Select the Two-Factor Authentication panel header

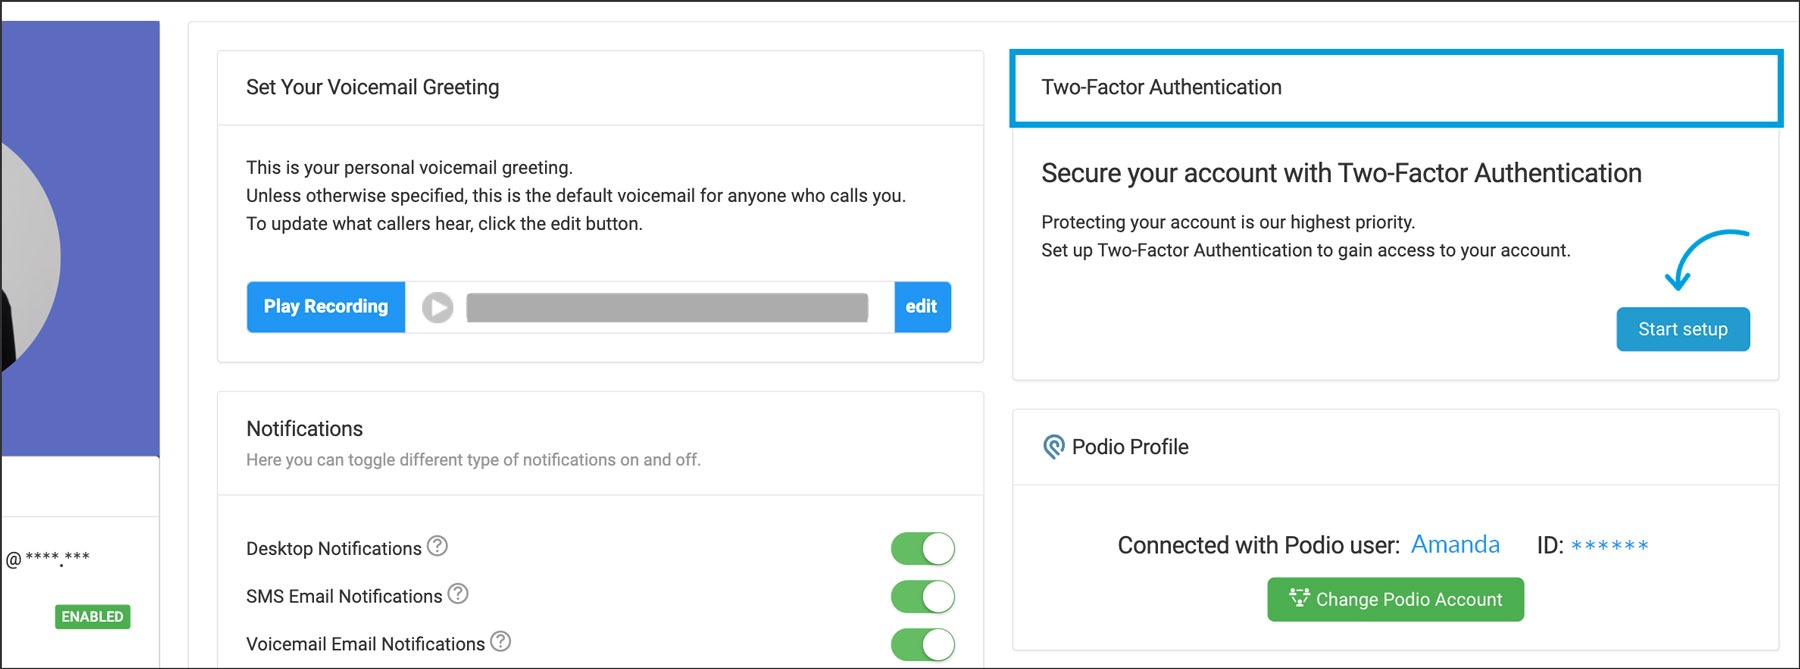click(x=1395, y=88)
